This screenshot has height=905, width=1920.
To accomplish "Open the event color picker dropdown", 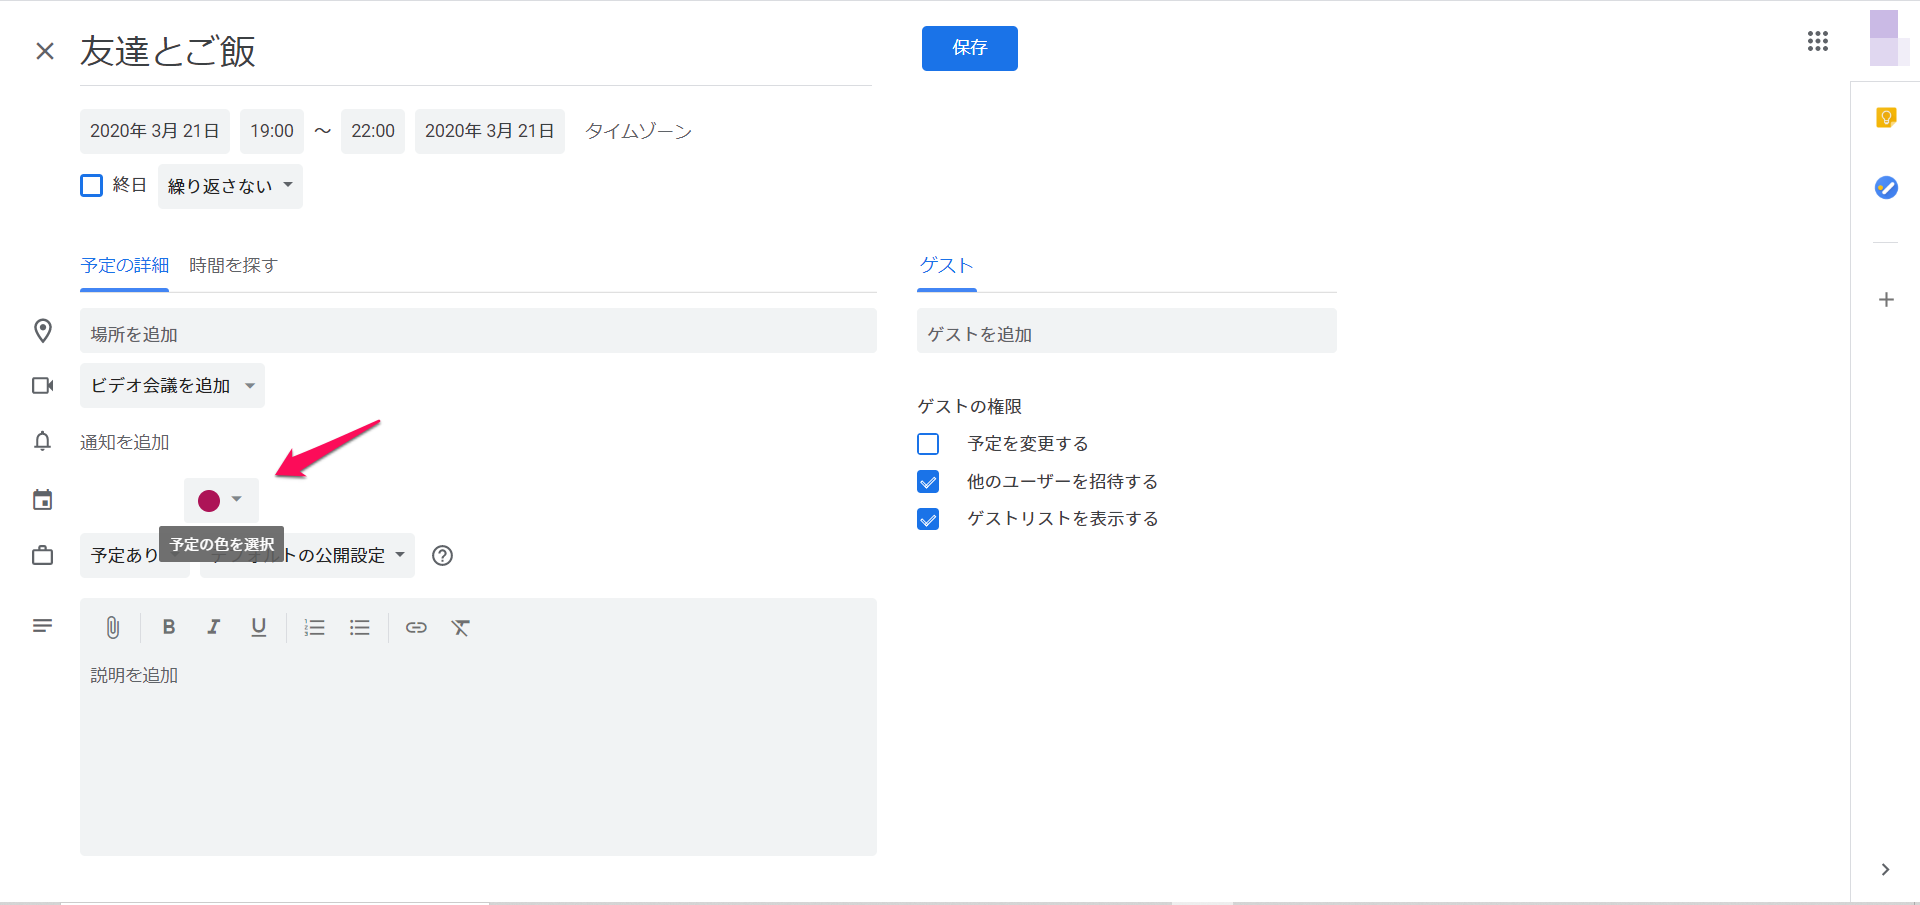I will pos(221,500).
